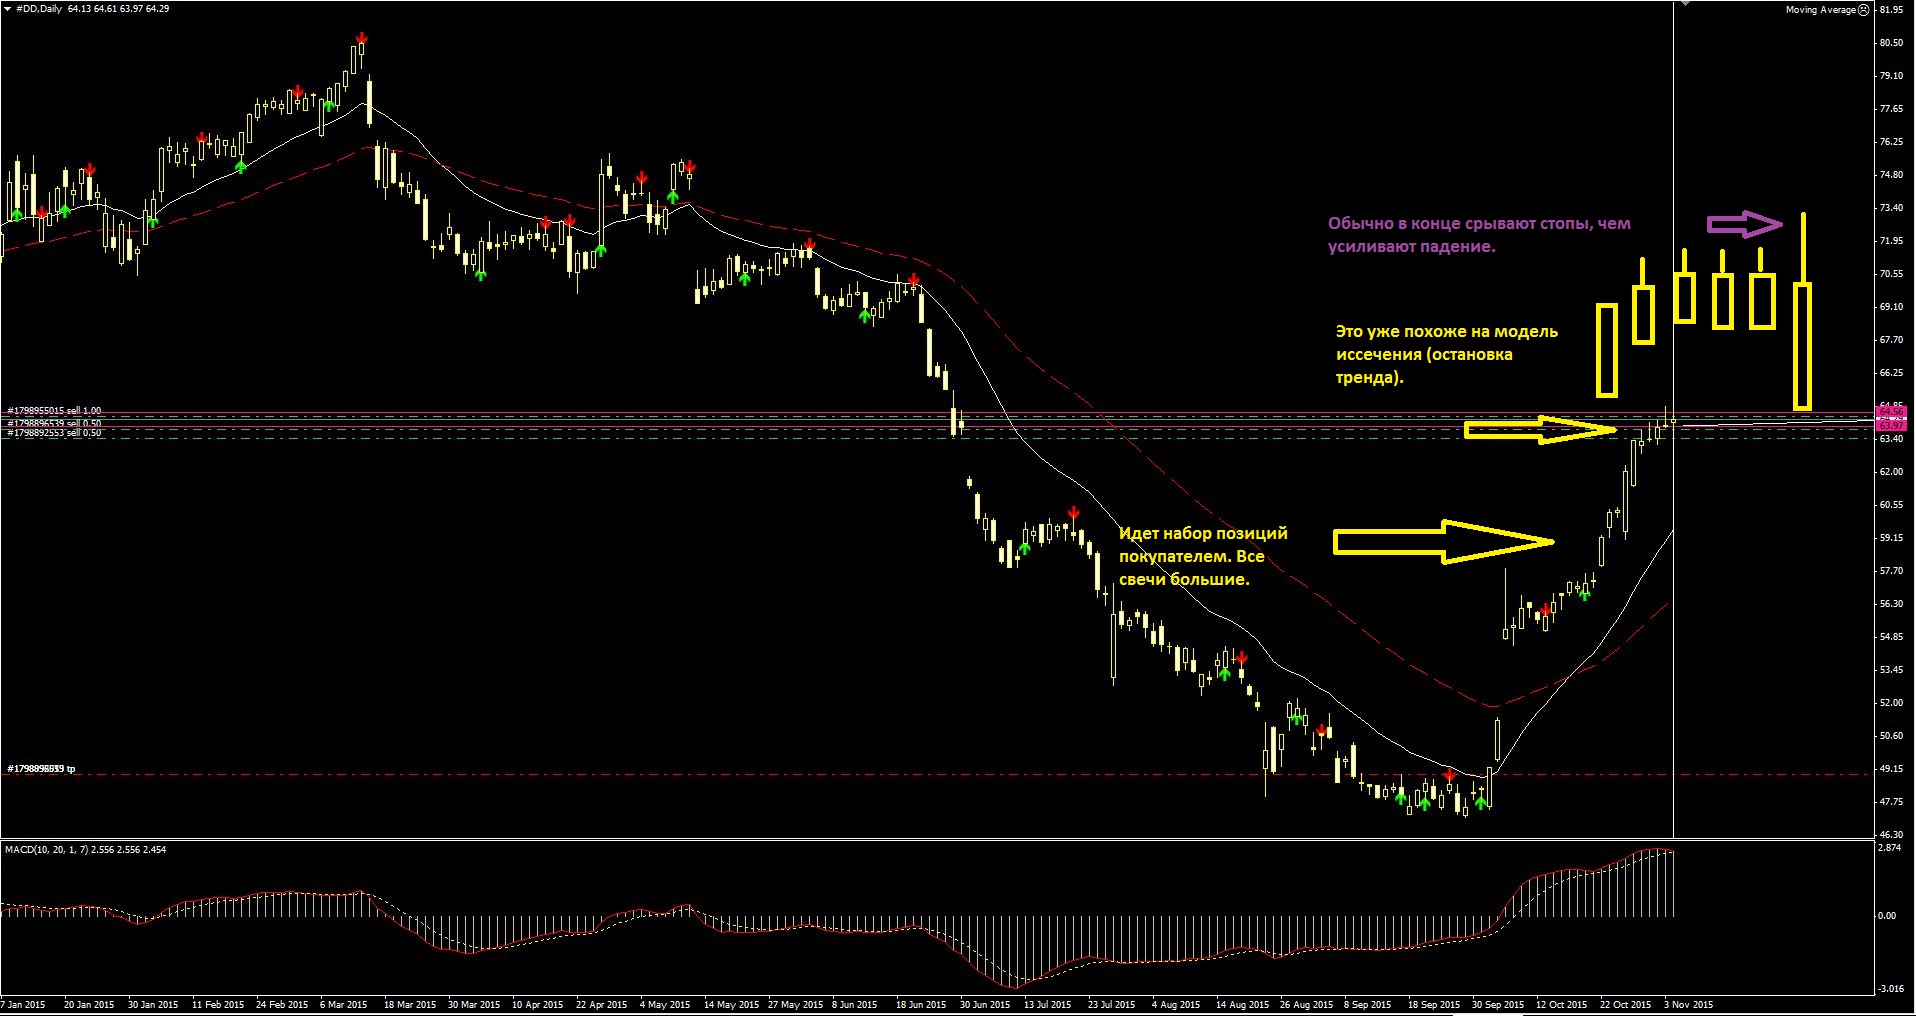Select the chart shift triangle marker at top
This screenshot has height=1016, width=1916.
[1684, 3]
